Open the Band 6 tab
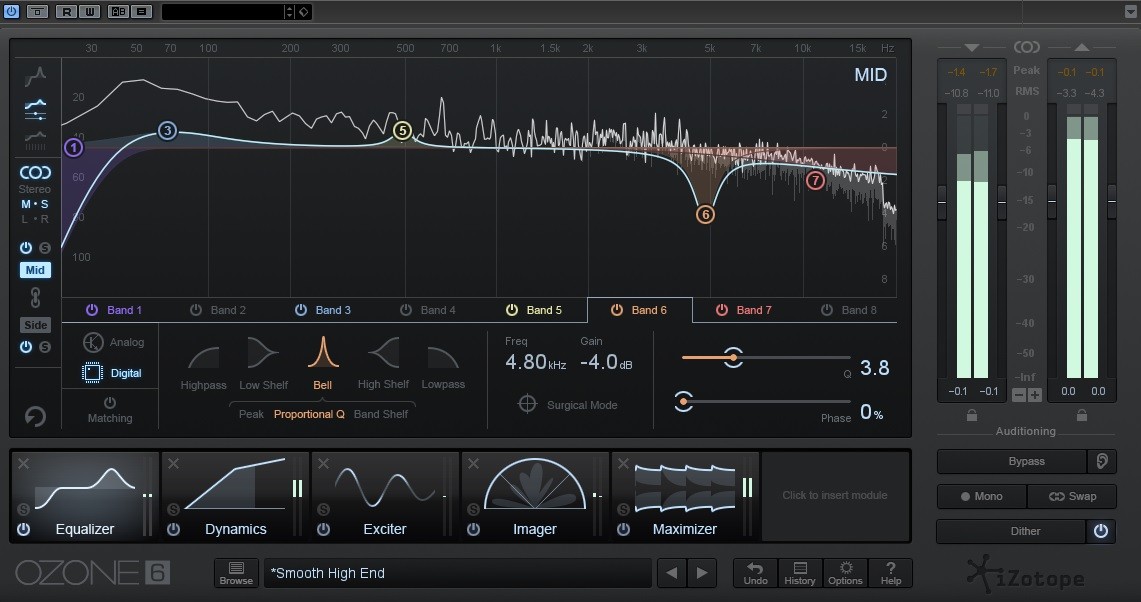The width and height of the screenshot is (1141, 602). click(640, 310)
